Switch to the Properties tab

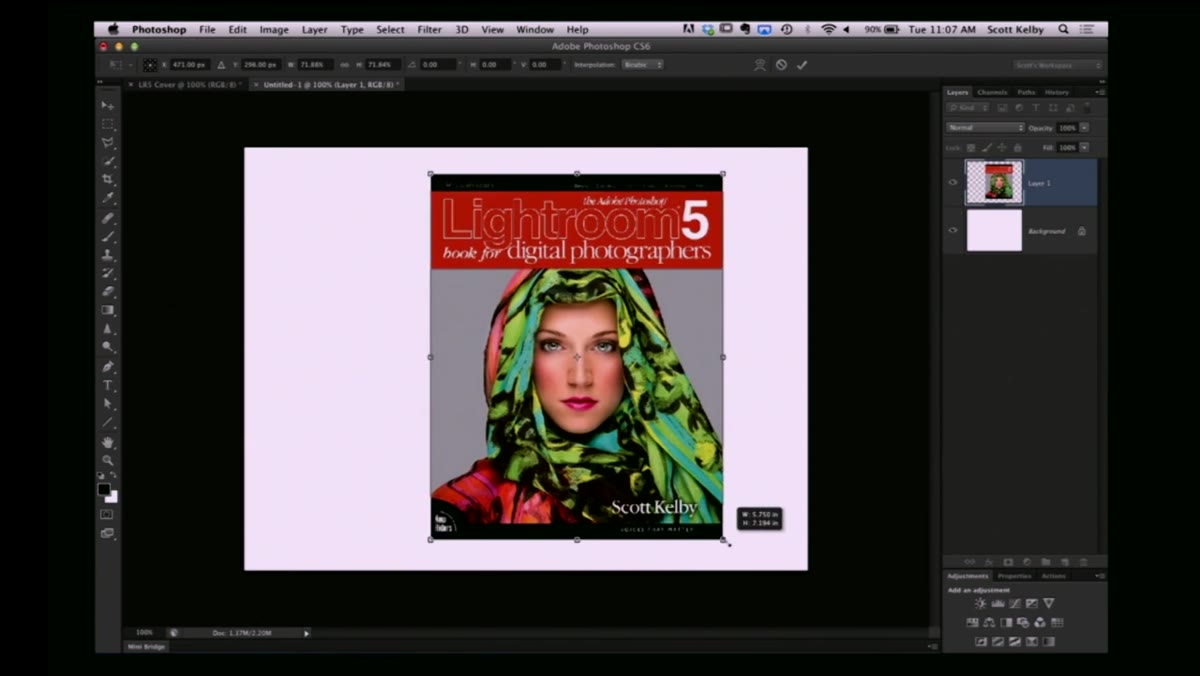pyautogui.click(x=1015, y=576)
